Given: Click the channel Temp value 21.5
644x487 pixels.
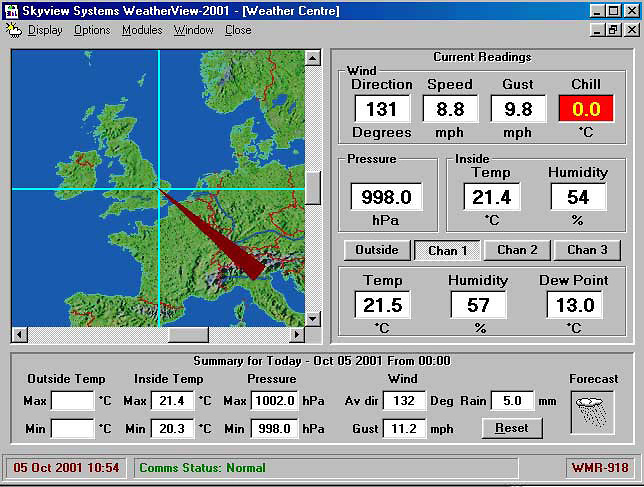Looking at the screenshot, I should point(382,305).
